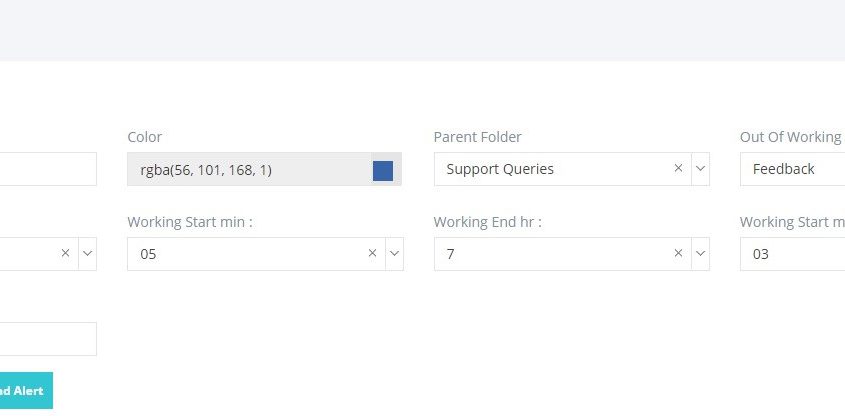This screenshot has width=845, height=416.
Task: Click the Color field label
Action: click(x=144, y=137)
